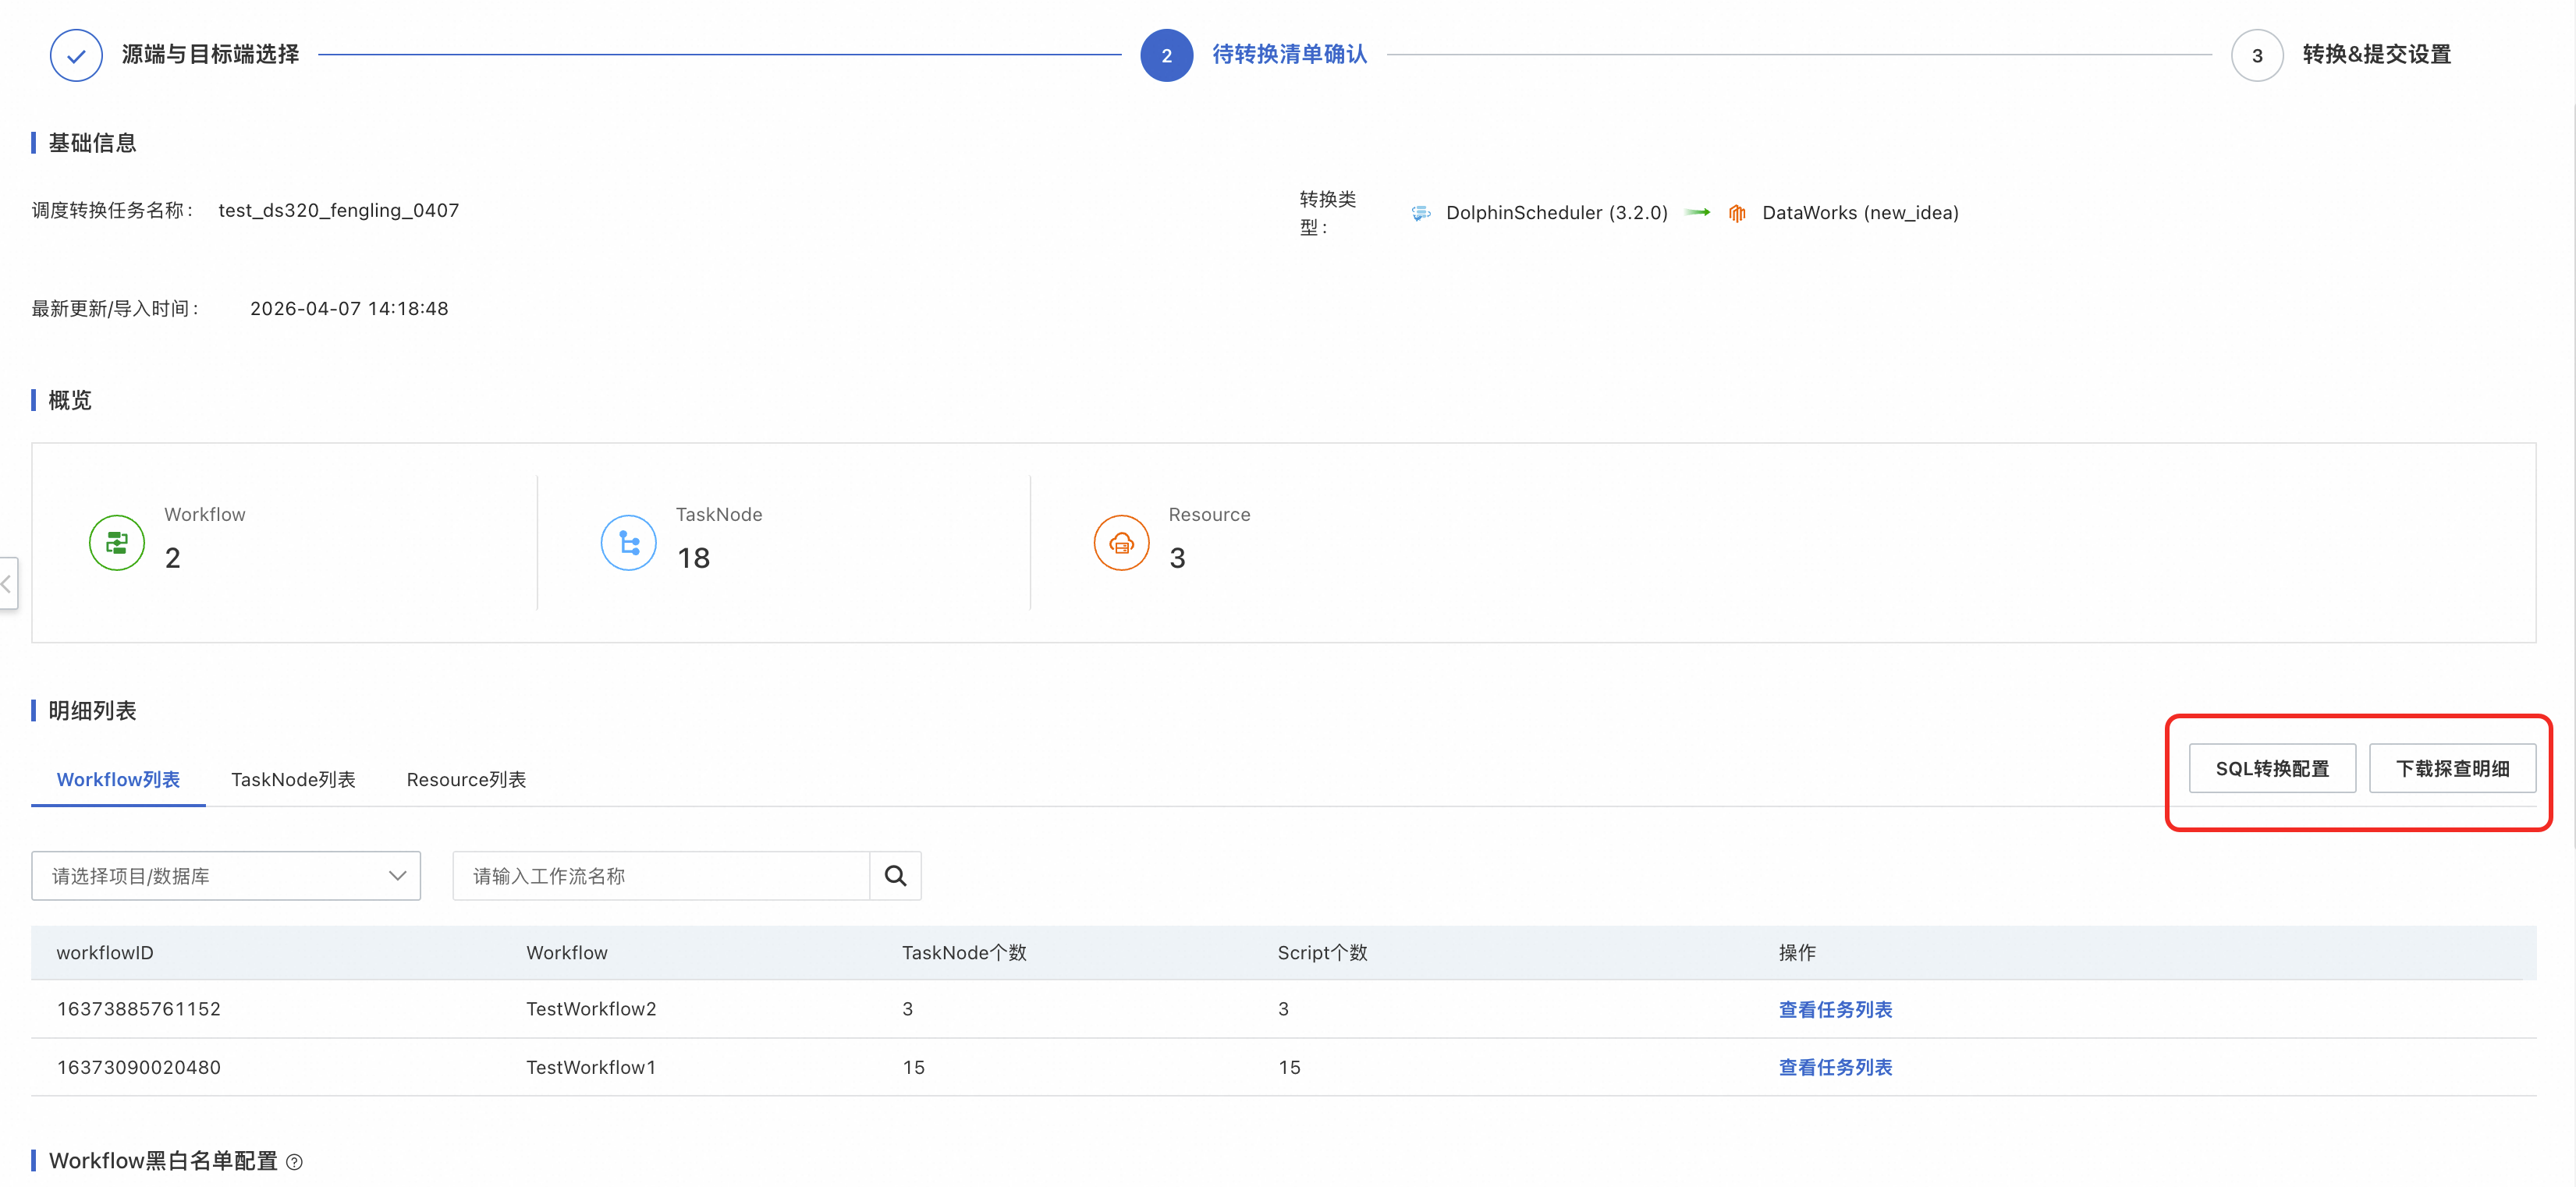Click the 下载探查明细 button
This screenshot has width=2576, height=1187.
[x=2452, y=768]
